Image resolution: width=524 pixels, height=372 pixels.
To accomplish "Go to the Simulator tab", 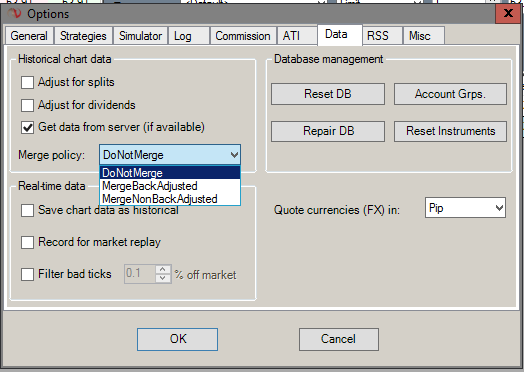I will (x=140, y=36).
